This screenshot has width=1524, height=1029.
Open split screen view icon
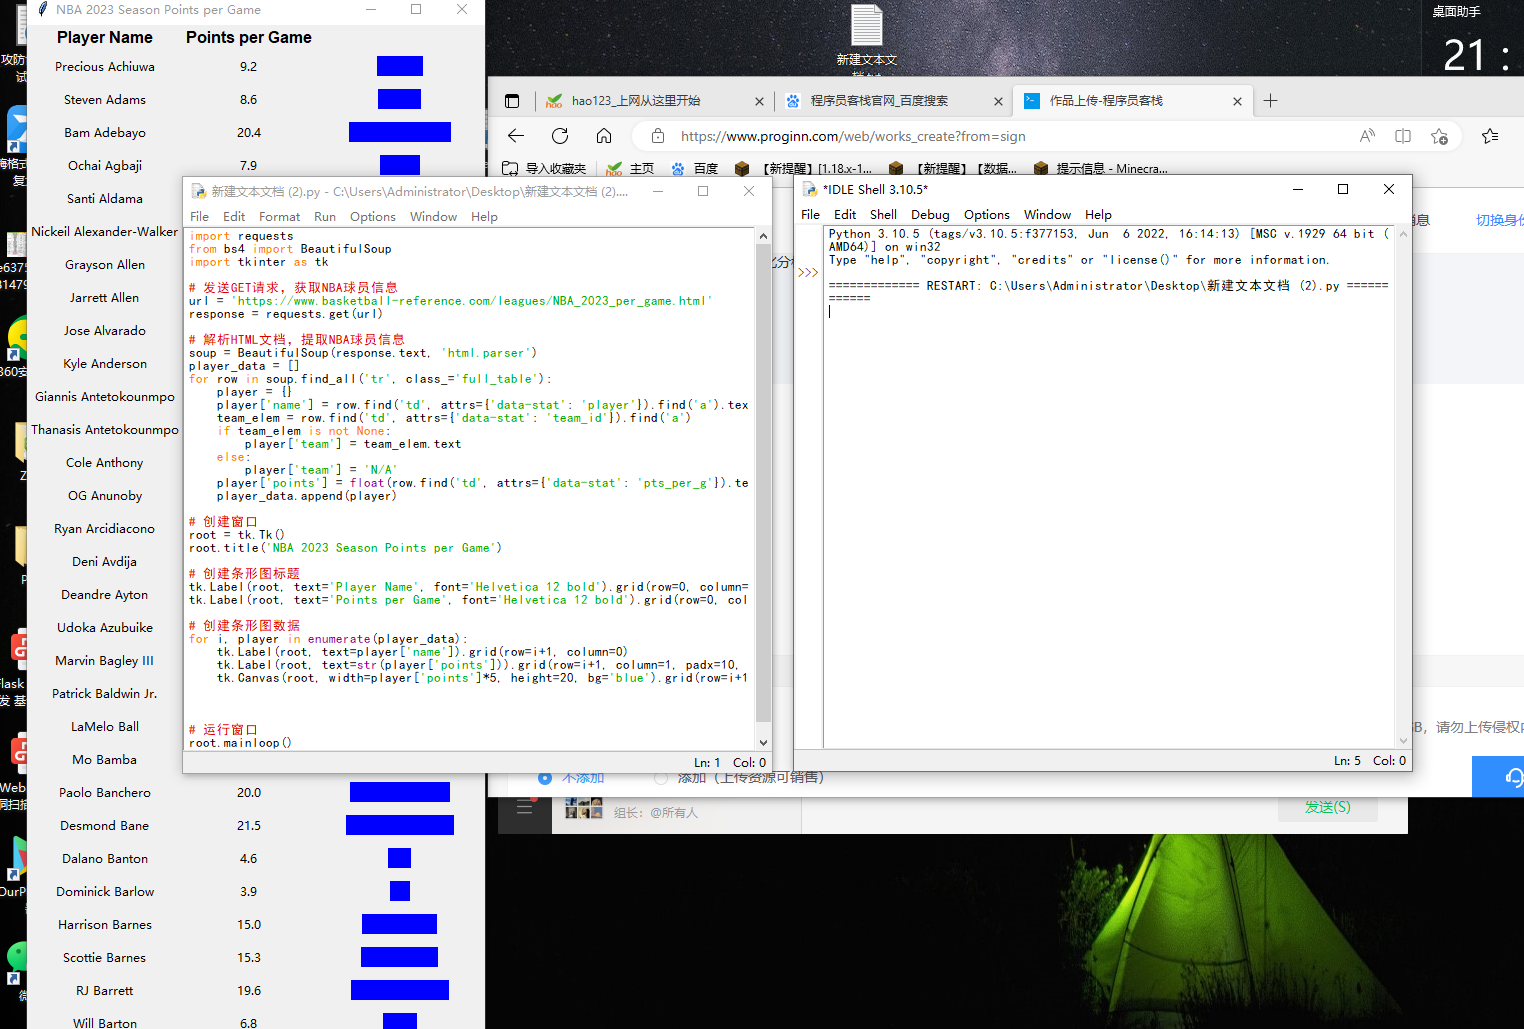click(x=1403, y=136)
